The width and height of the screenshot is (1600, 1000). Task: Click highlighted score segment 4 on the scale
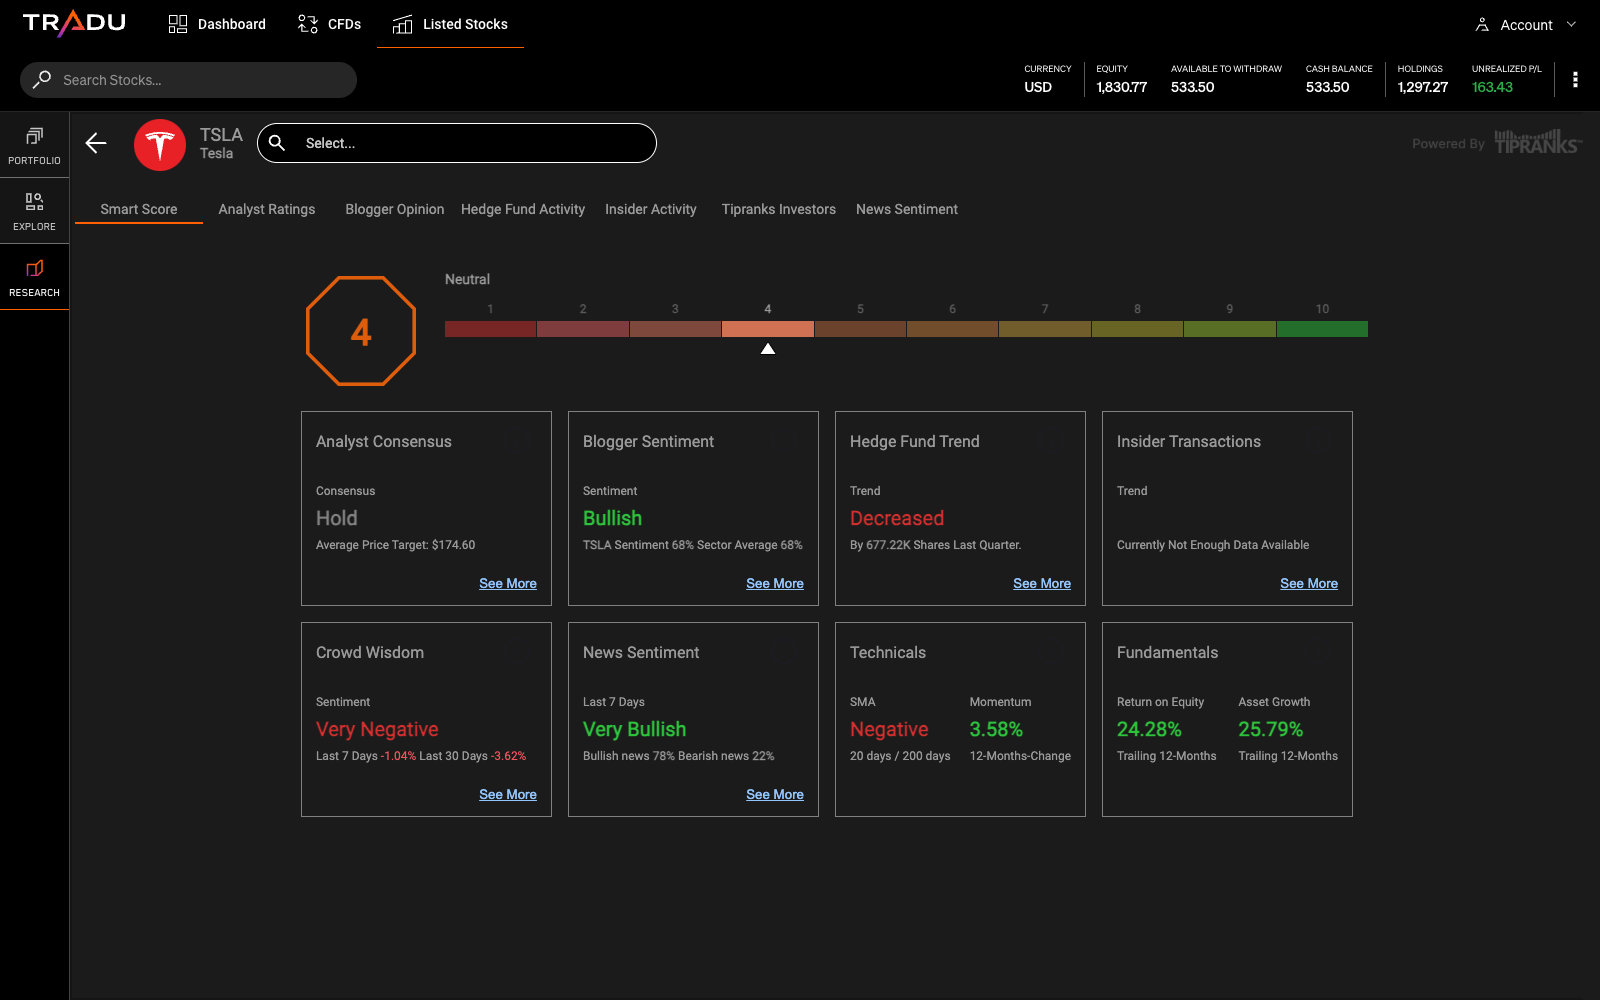(x=768, y=329)
